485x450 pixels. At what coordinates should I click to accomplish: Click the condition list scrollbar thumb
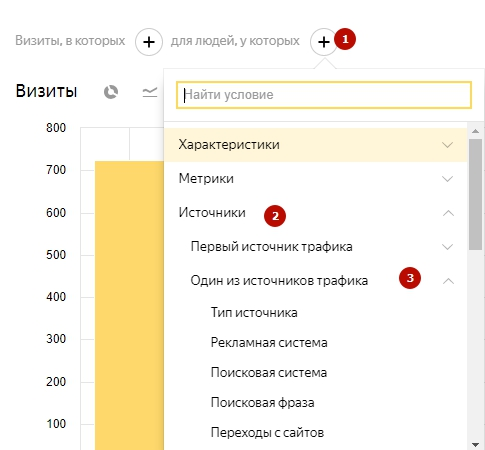[475, 194]
